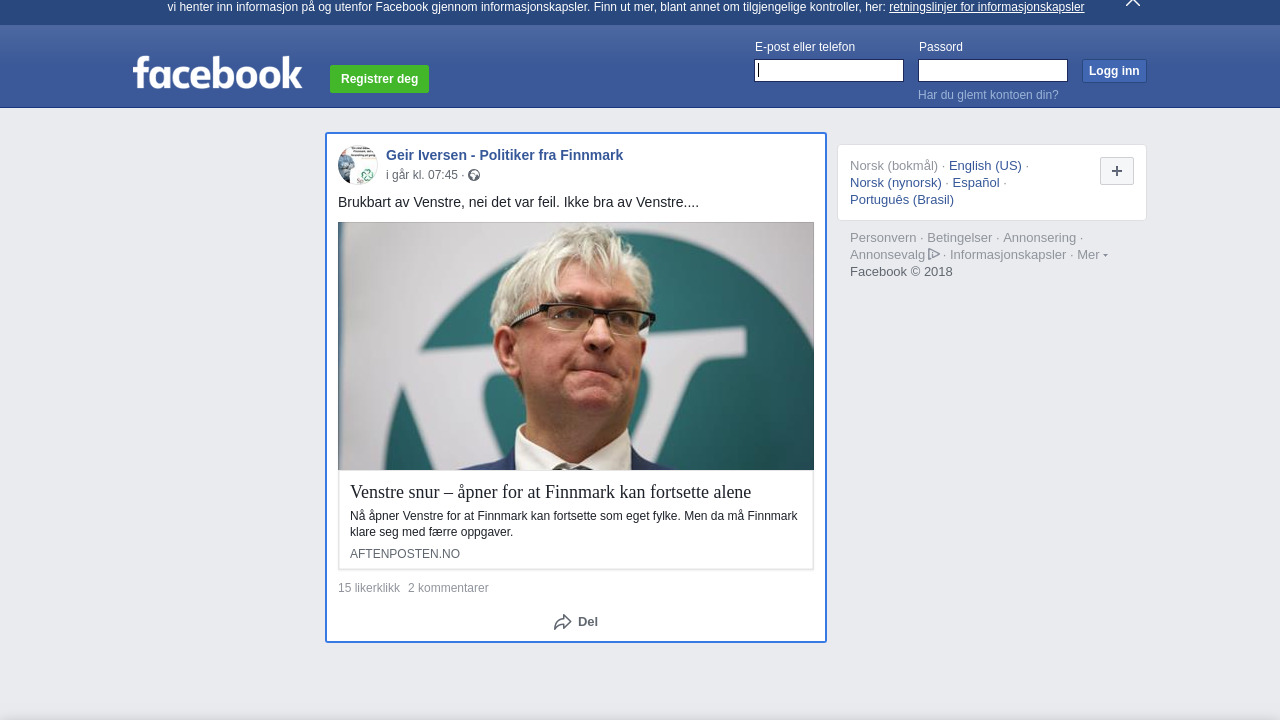1280x720 pixels.
Task: Open Geir Iversen's profile picture
Action: point(357,165)
